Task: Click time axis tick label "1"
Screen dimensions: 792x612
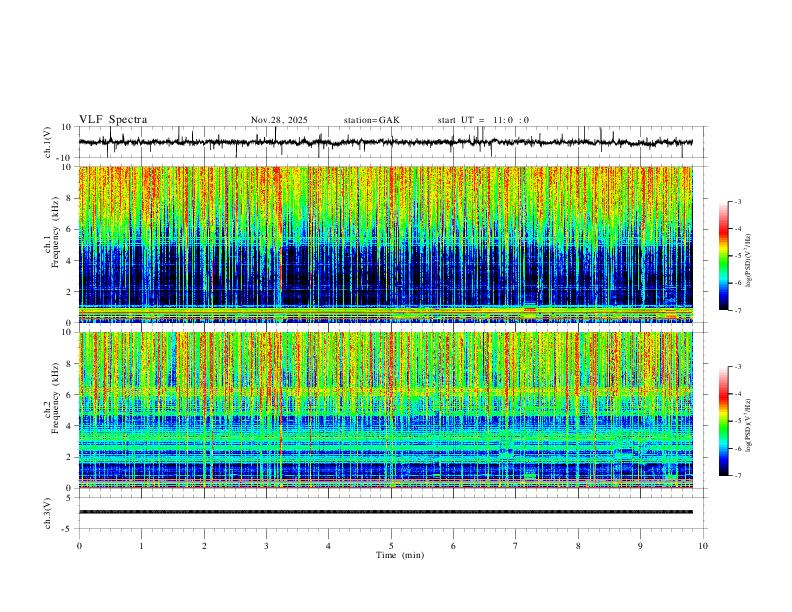Action: 141,546
